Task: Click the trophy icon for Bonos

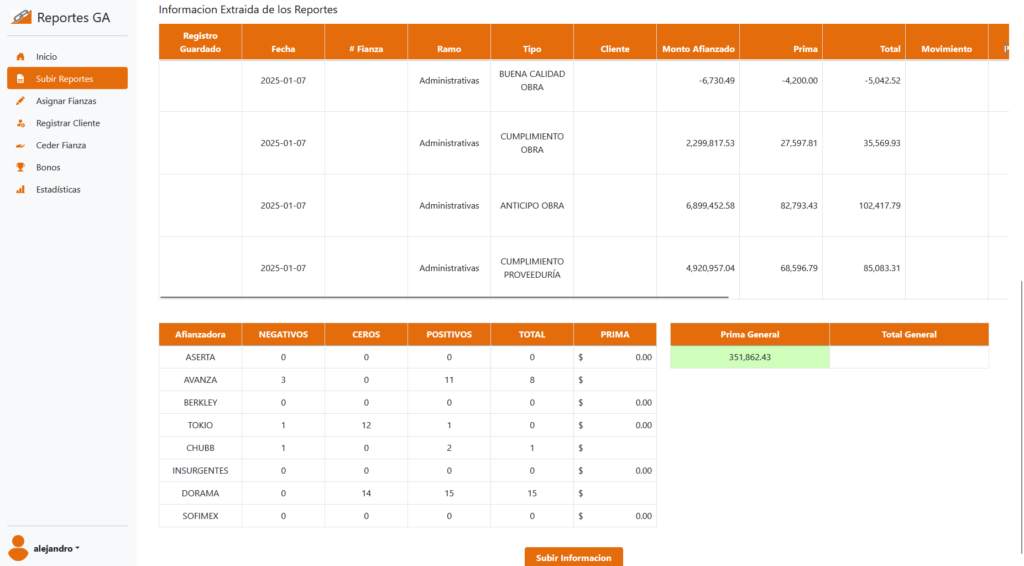Action: [20, 167]
